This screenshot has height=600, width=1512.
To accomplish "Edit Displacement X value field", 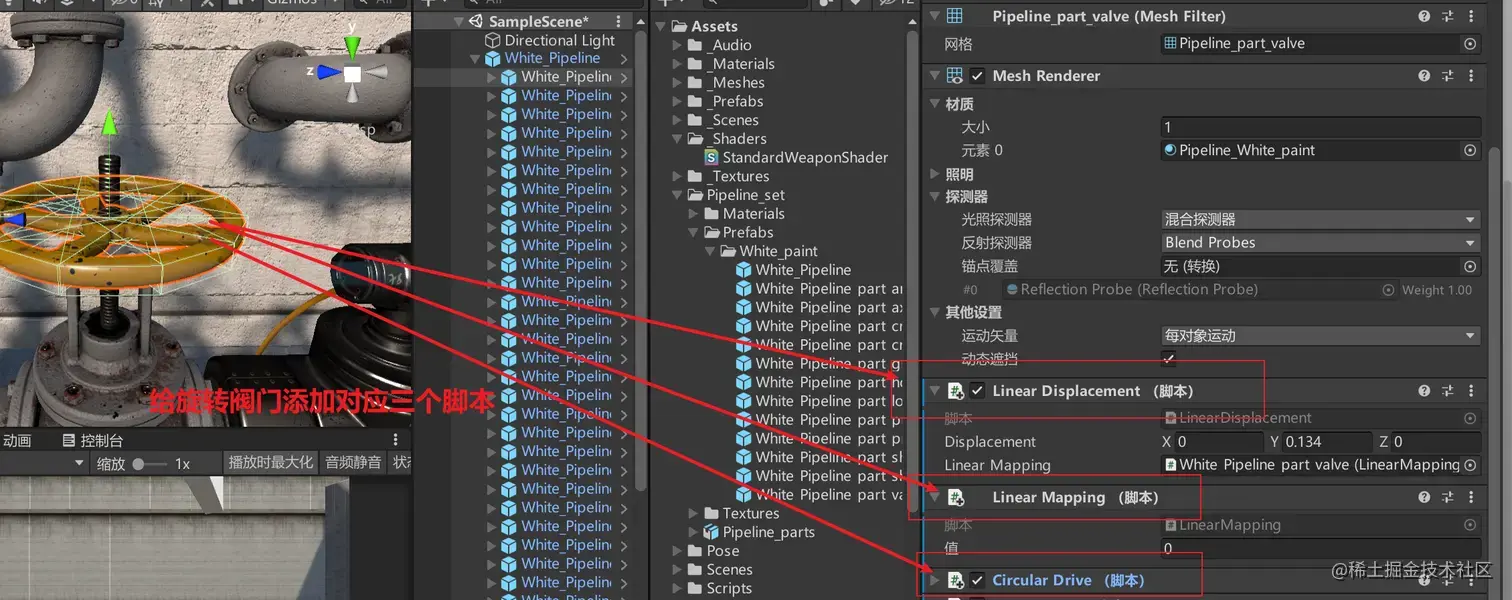I will [x=1219, y=441].
